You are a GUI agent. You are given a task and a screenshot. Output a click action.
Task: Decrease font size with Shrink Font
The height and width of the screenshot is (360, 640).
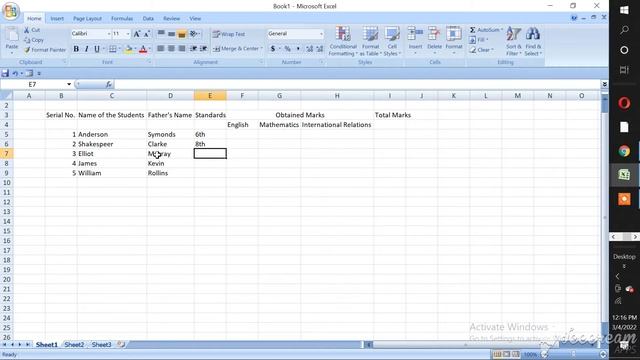pyautogui.click(x=147, y=34)
